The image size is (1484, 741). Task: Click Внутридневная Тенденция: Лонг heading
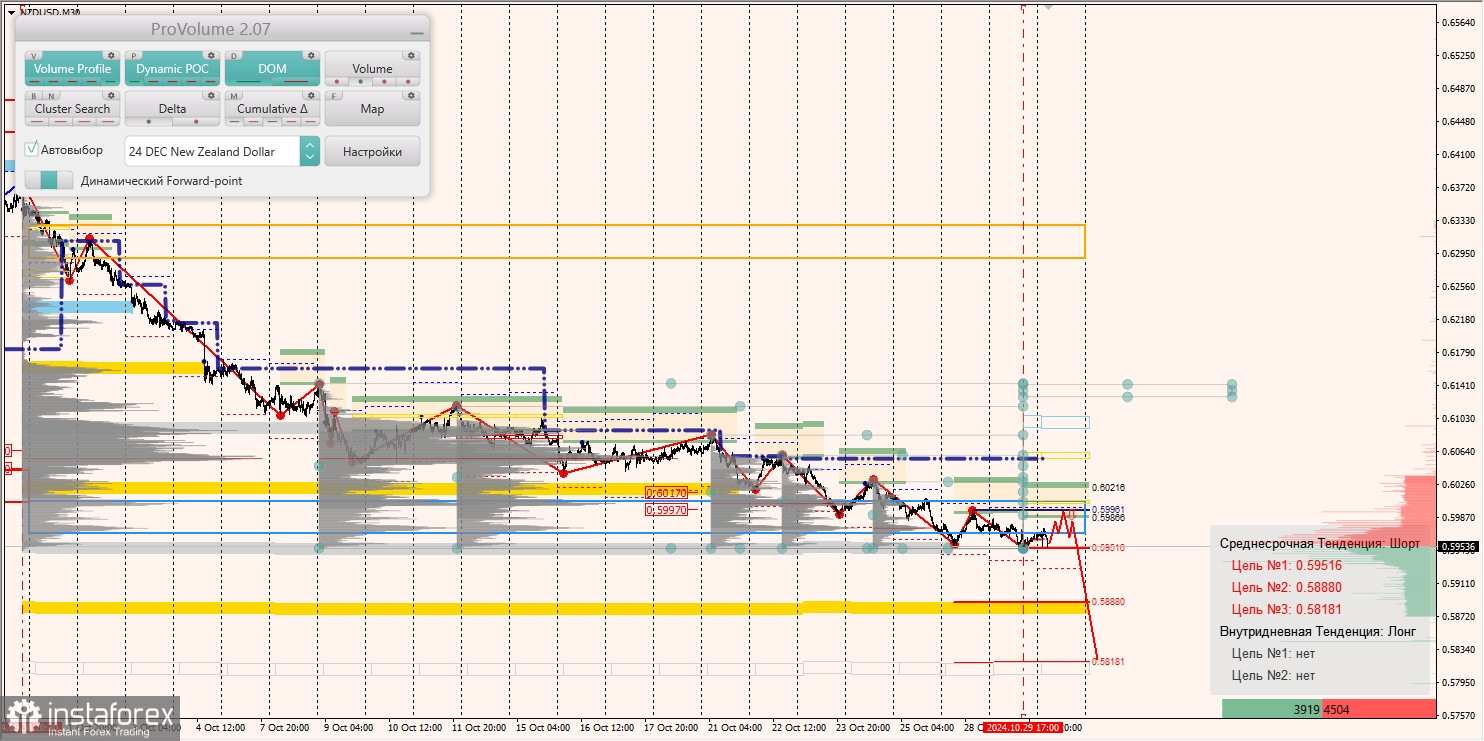pos(1318,631)
